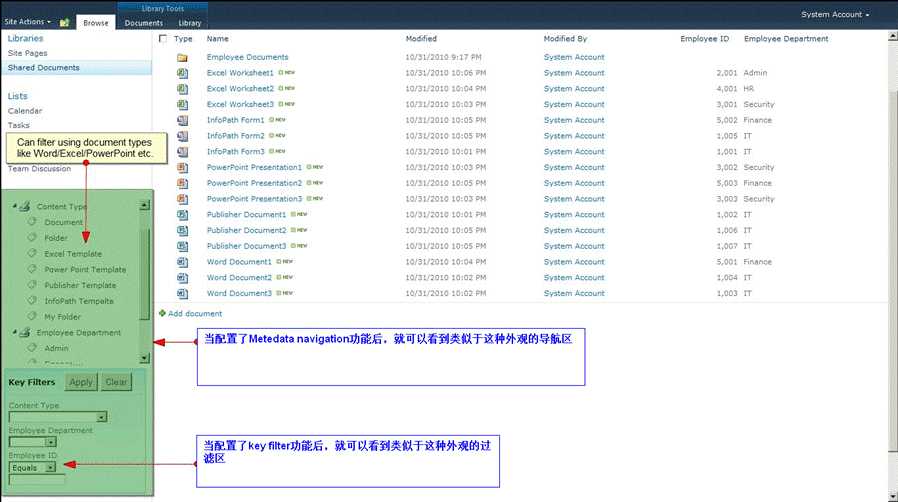The height and width of the screenshot is (502, 898).
Task: Collapse the Employee Department tree node
Action: coord(14,331)
